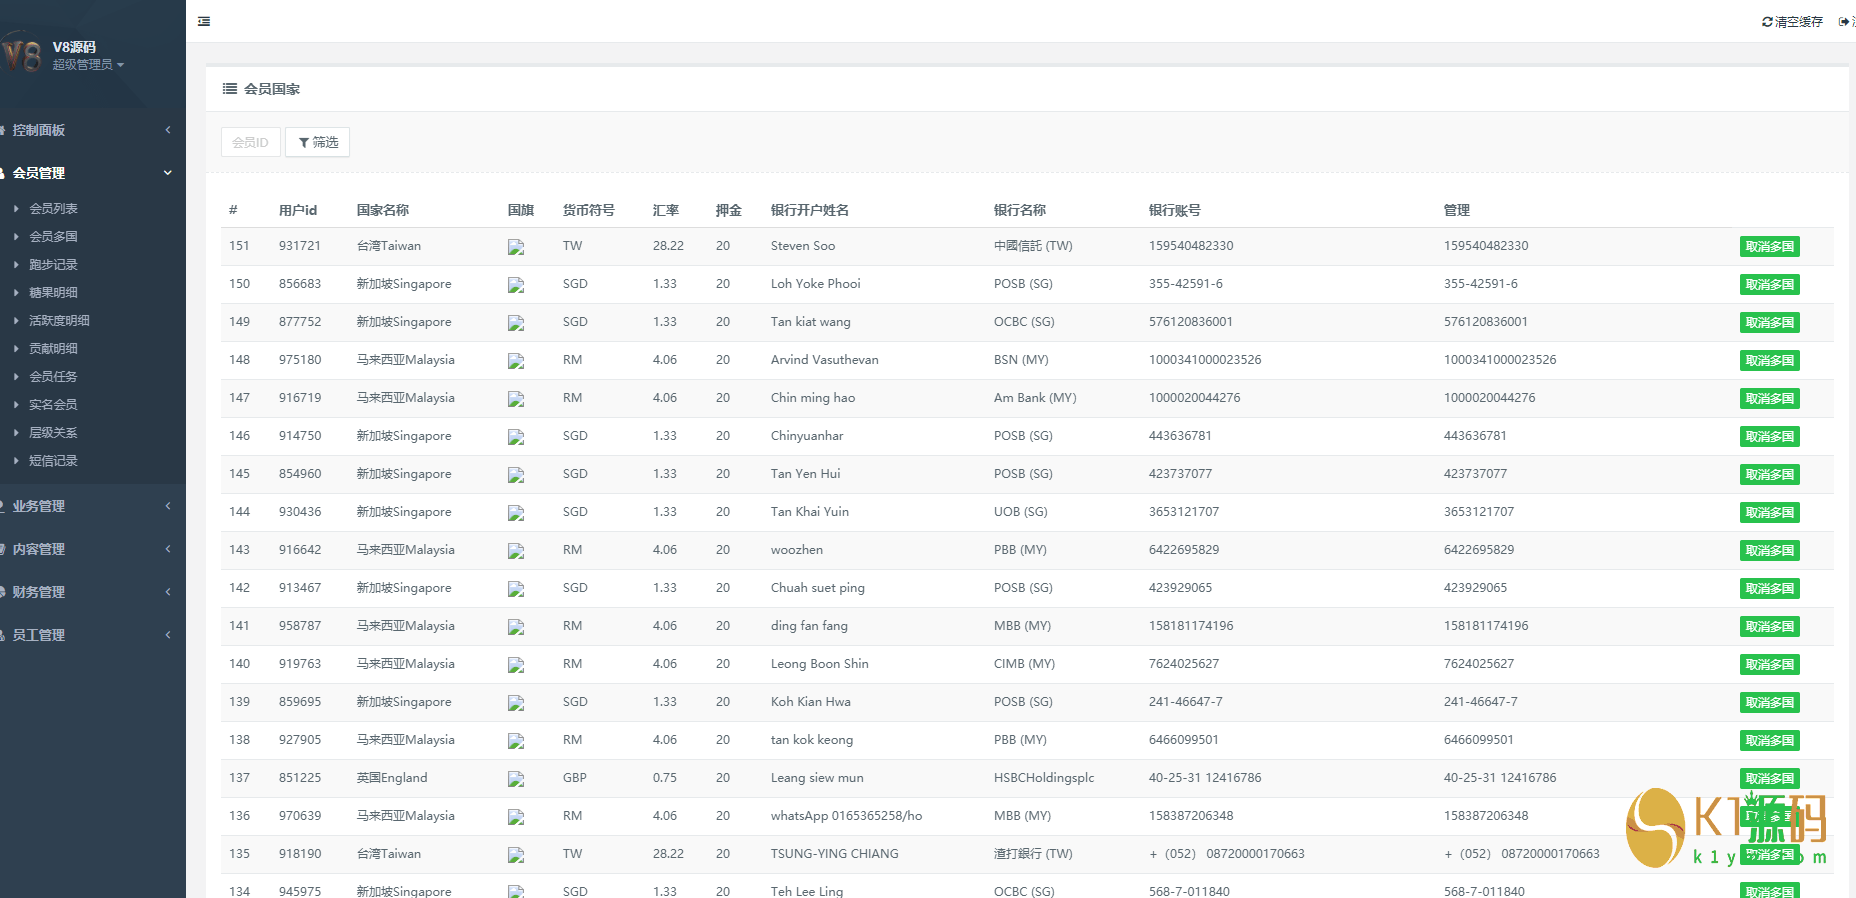
Task: Click the 银行账号 column header
Action: click(x=1175, y=210)
